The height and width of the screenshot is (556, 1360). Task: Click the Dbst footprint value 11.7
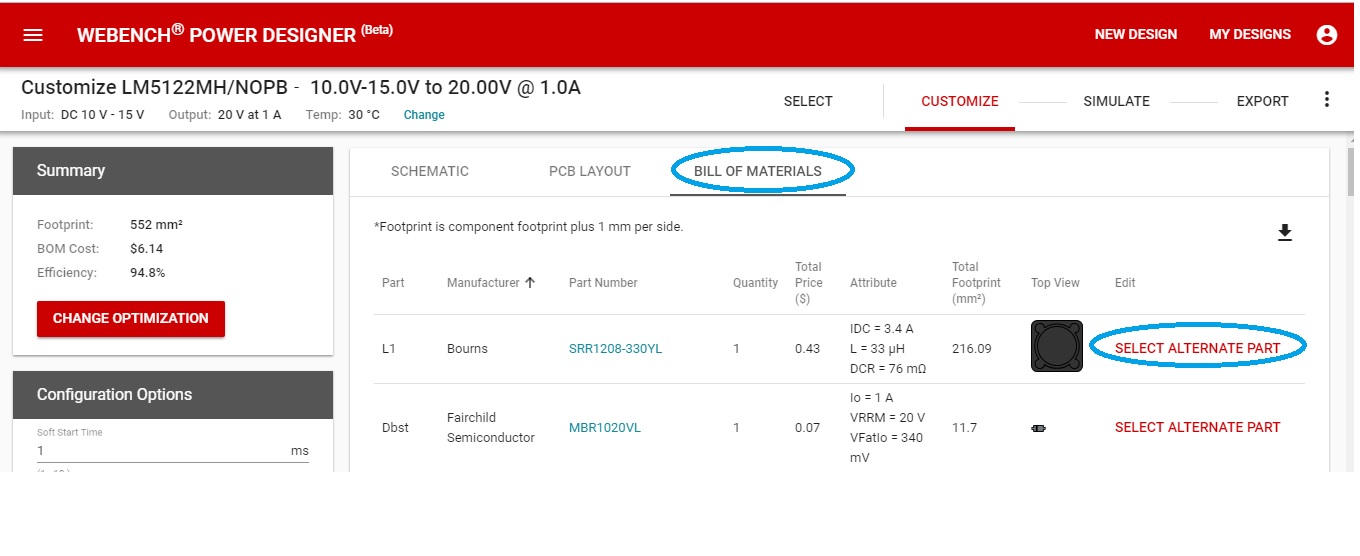pyautogui.click(x=964, y=428)
